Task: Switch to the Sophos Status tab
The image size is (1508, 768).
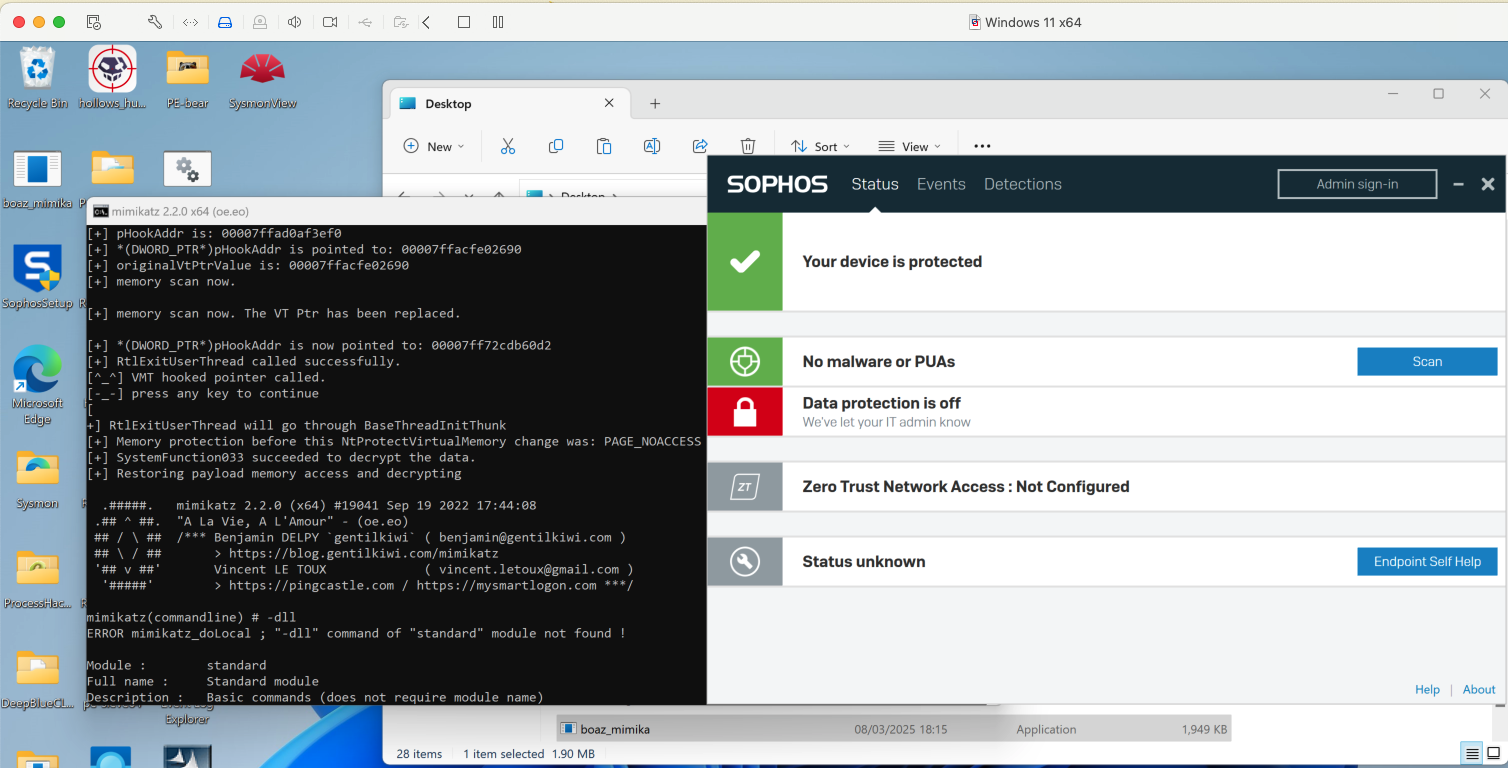Action: click(875, 184)
